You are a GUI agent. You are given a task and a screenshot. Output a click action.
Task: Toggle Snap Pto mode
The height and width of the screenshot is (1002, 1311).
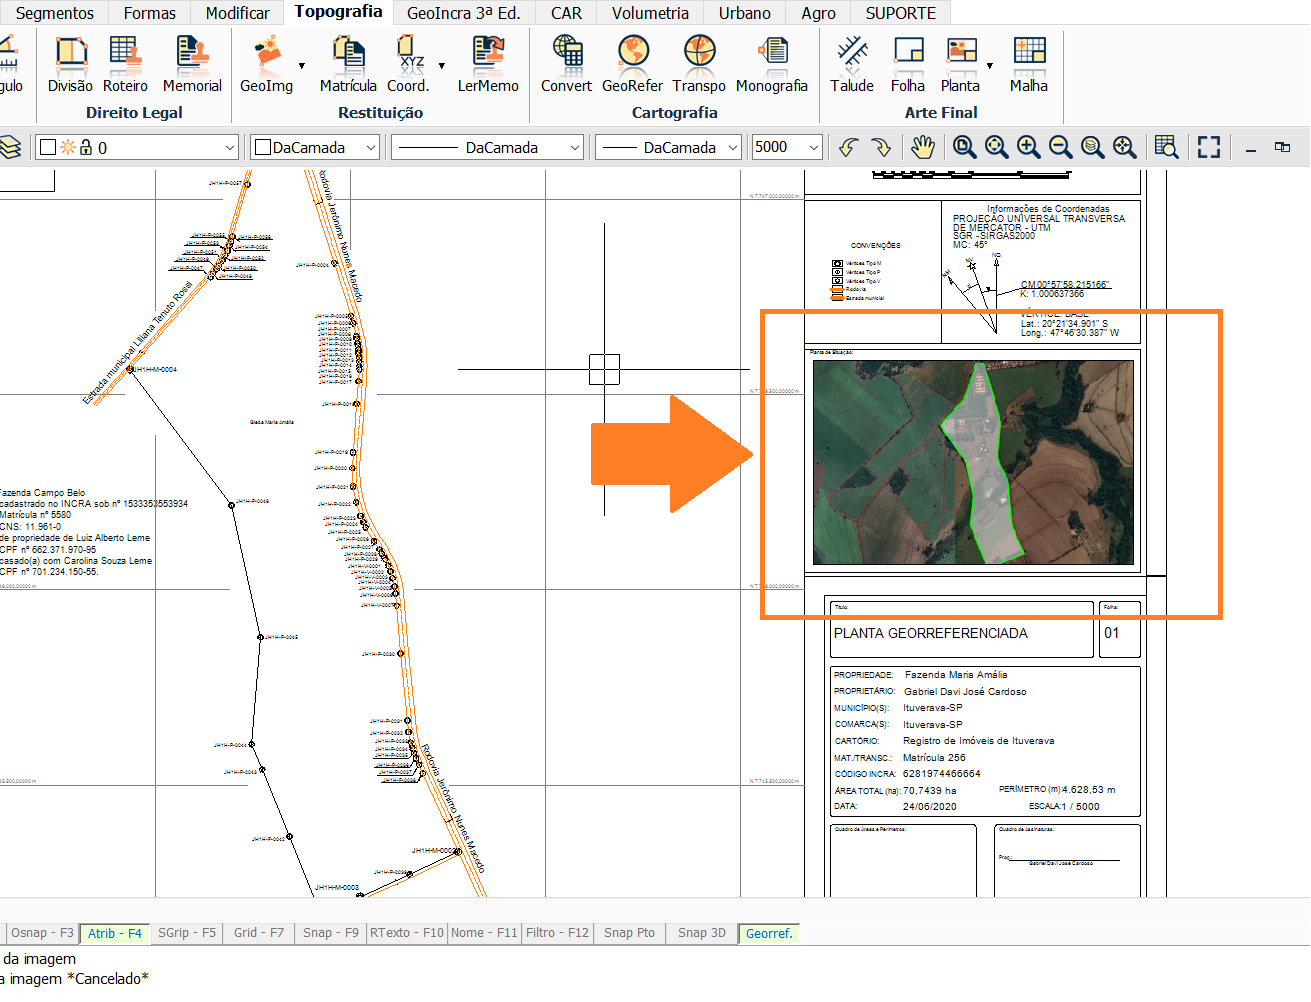click(x=629, y=932)
